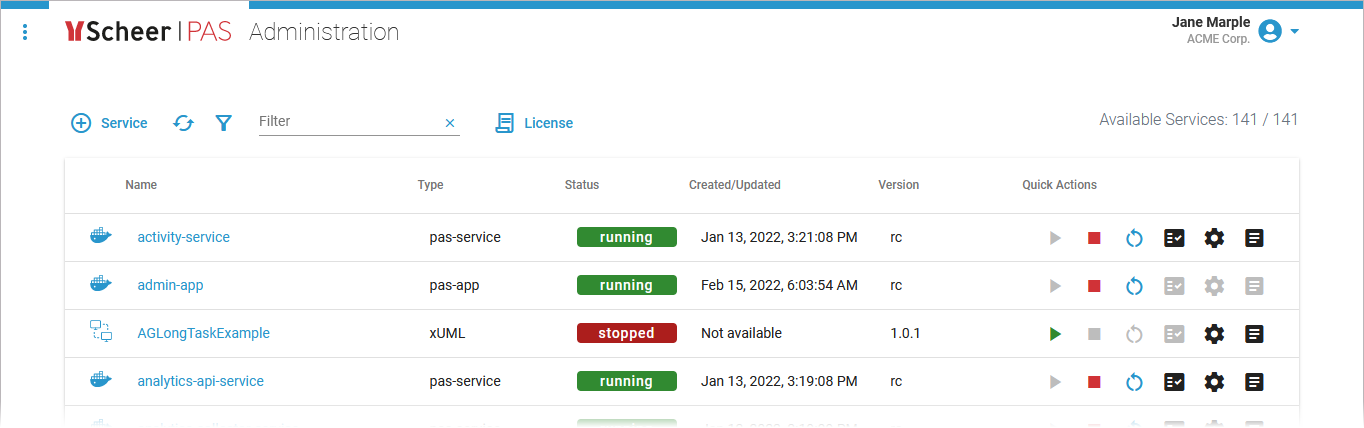Sort services by Status column header
The width and height of the screenshot is (1364, 428).
[x=582, y=185]
